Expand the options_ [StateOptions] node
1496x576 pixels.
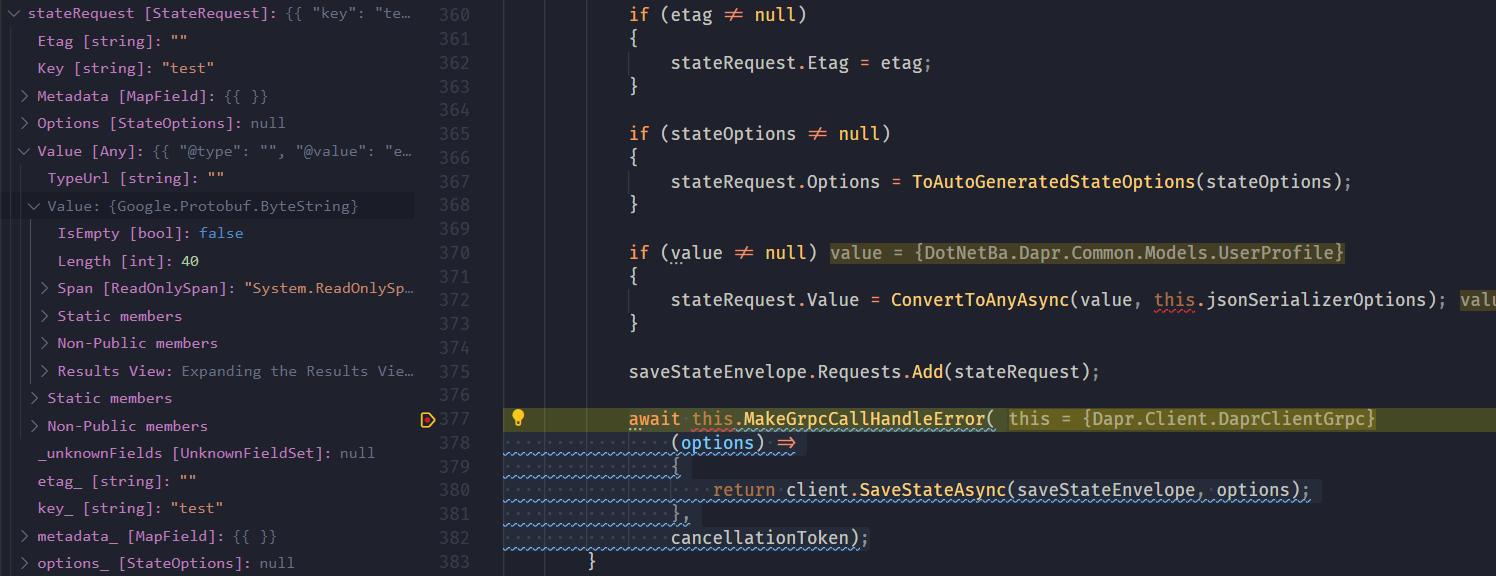[25, 563]
